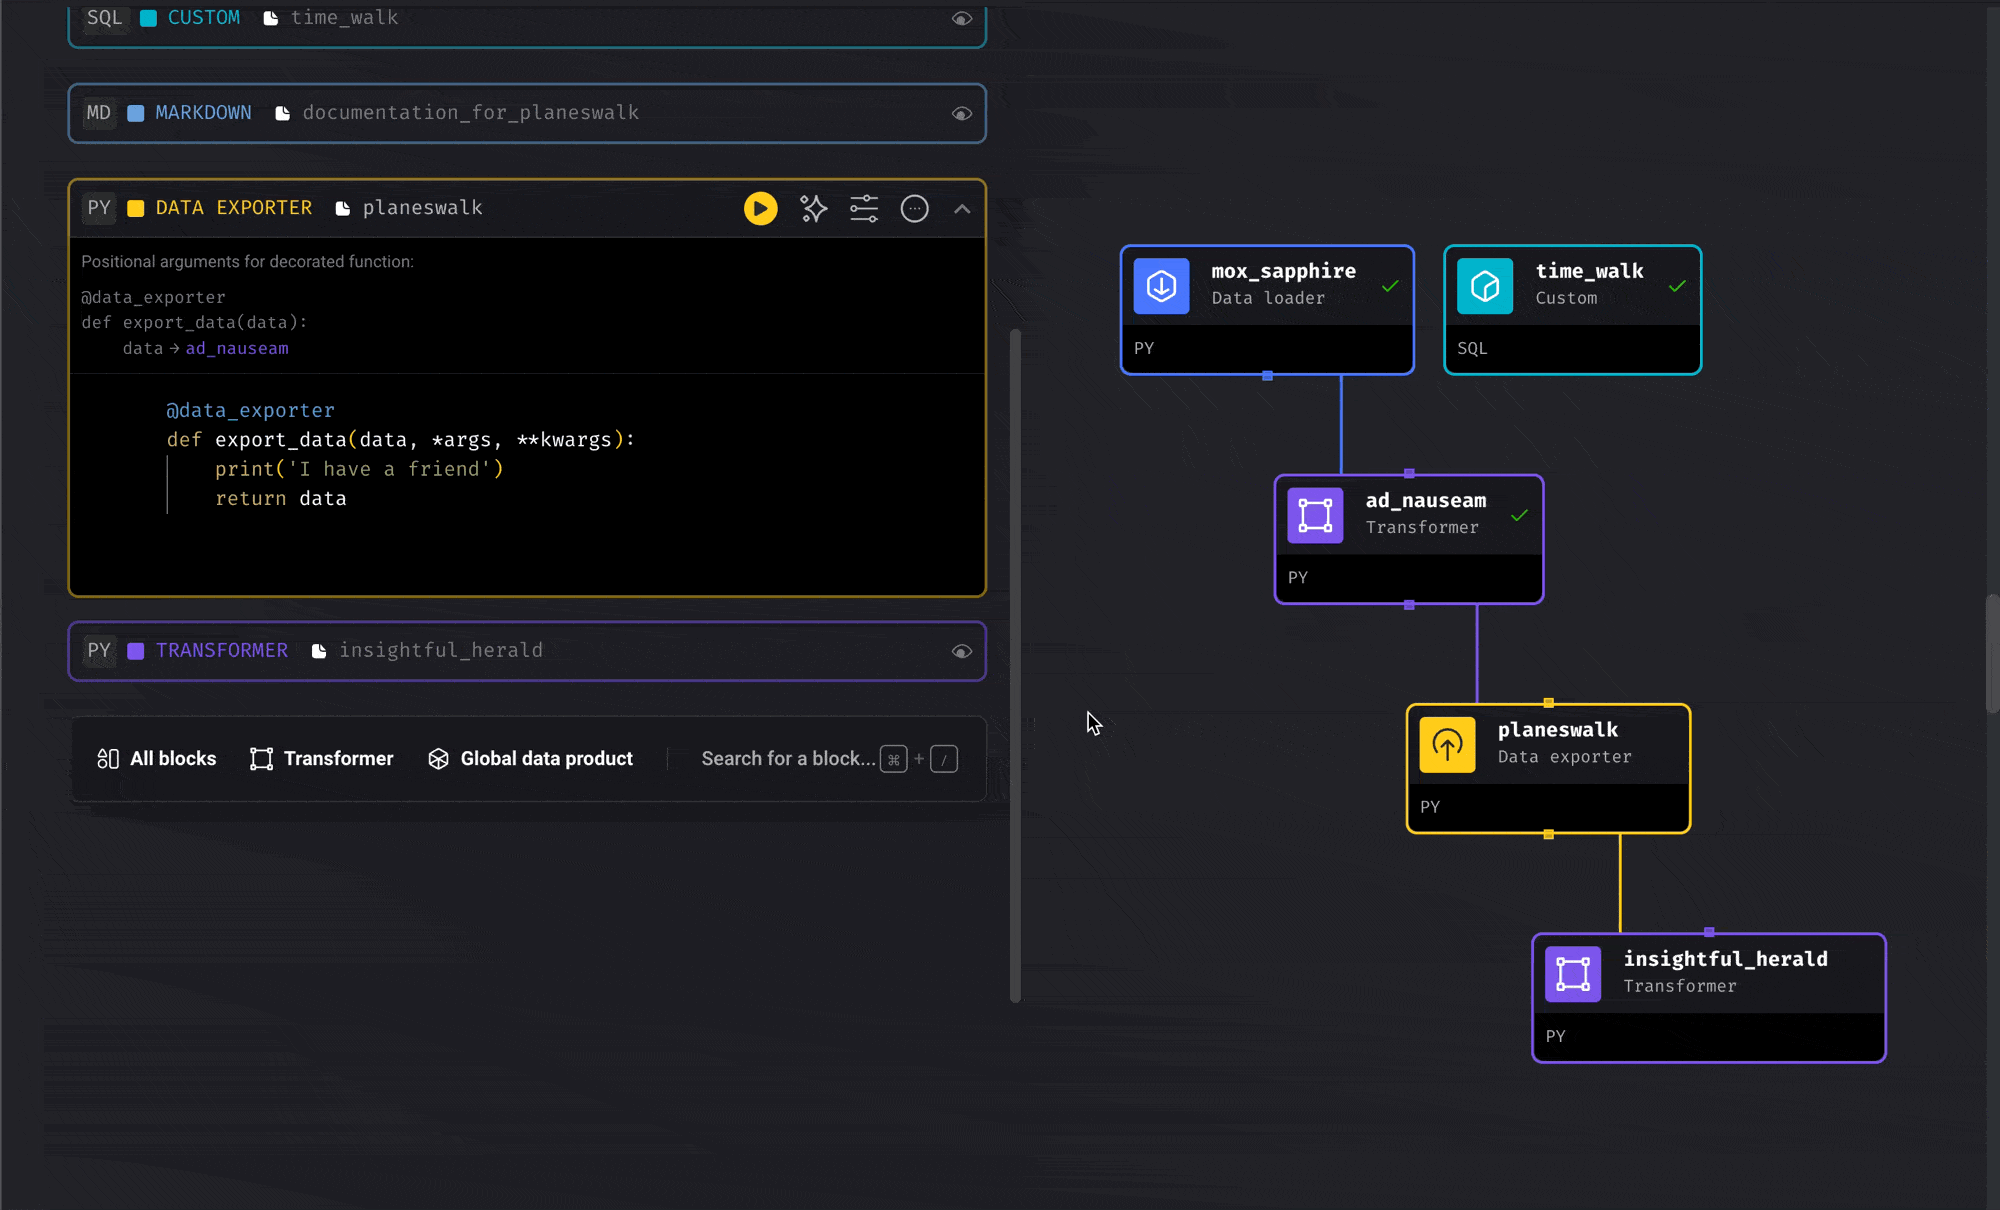This screenshot has width=2000, height=1210.
Task: Click planeswalk bottom output connector port
Action: 1548,834
